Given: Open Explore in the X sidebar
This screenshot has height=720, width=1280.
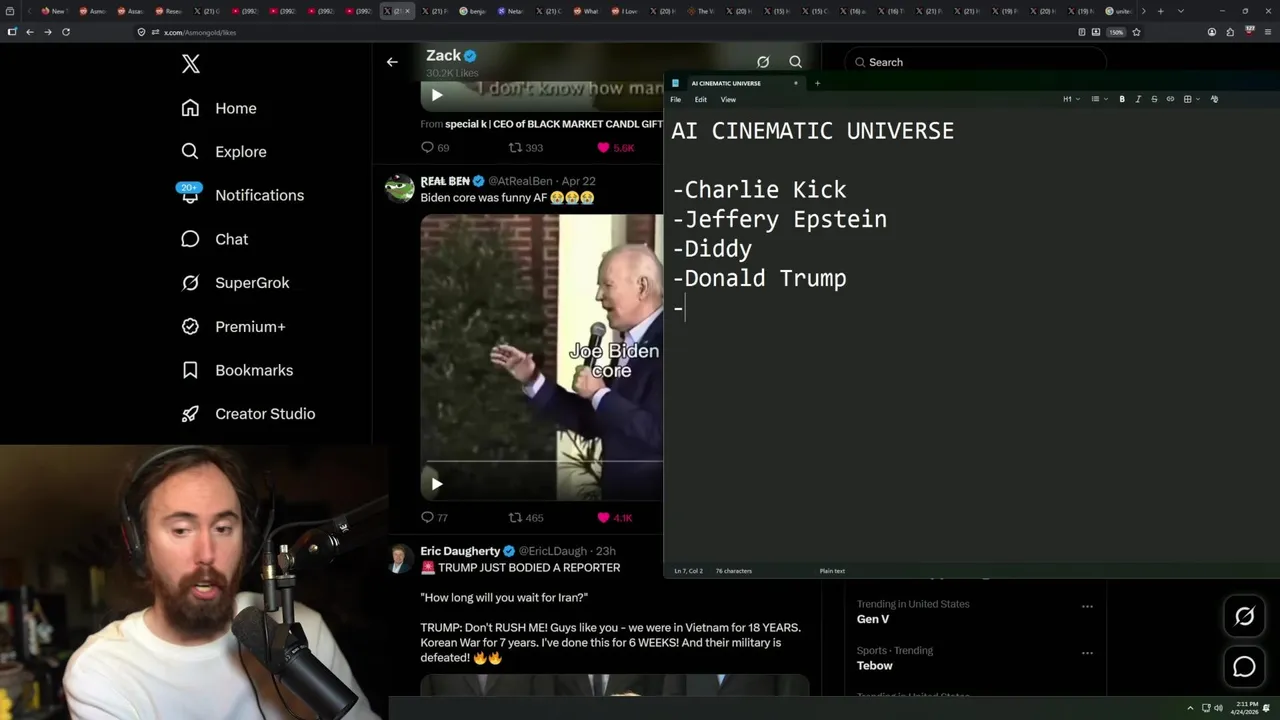Looking at the screenshot, I should coord(224,152).
